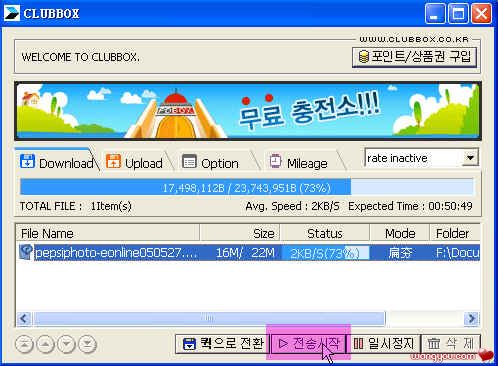This screenshot has width=498, height=366.
Task: Click the right arrow of the horizontal scrollbar
Action: point(472,319)
